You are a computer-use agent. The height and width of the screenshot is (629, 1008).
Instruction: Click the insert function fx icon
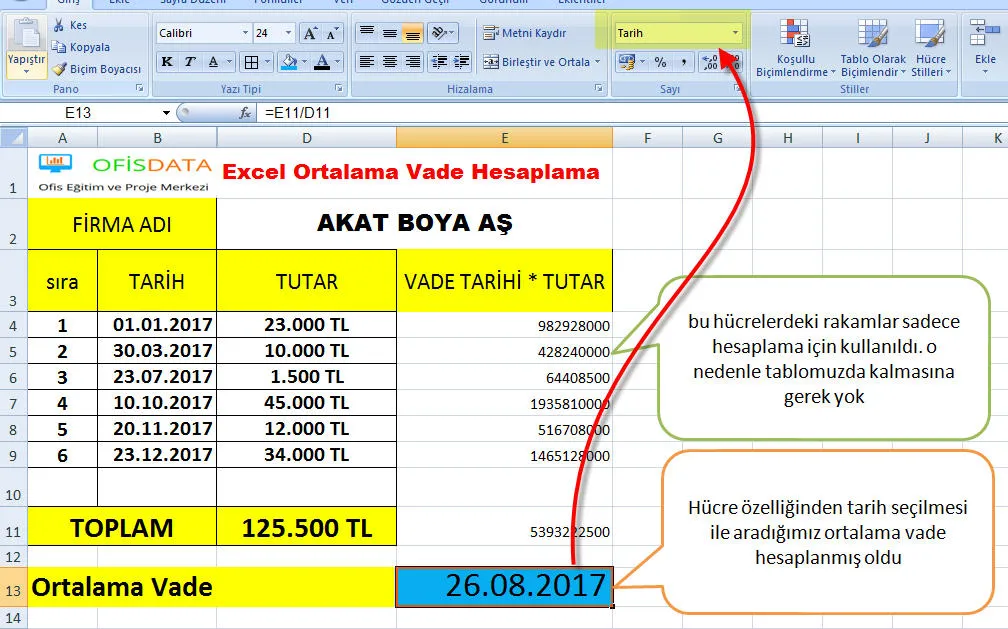245,113
